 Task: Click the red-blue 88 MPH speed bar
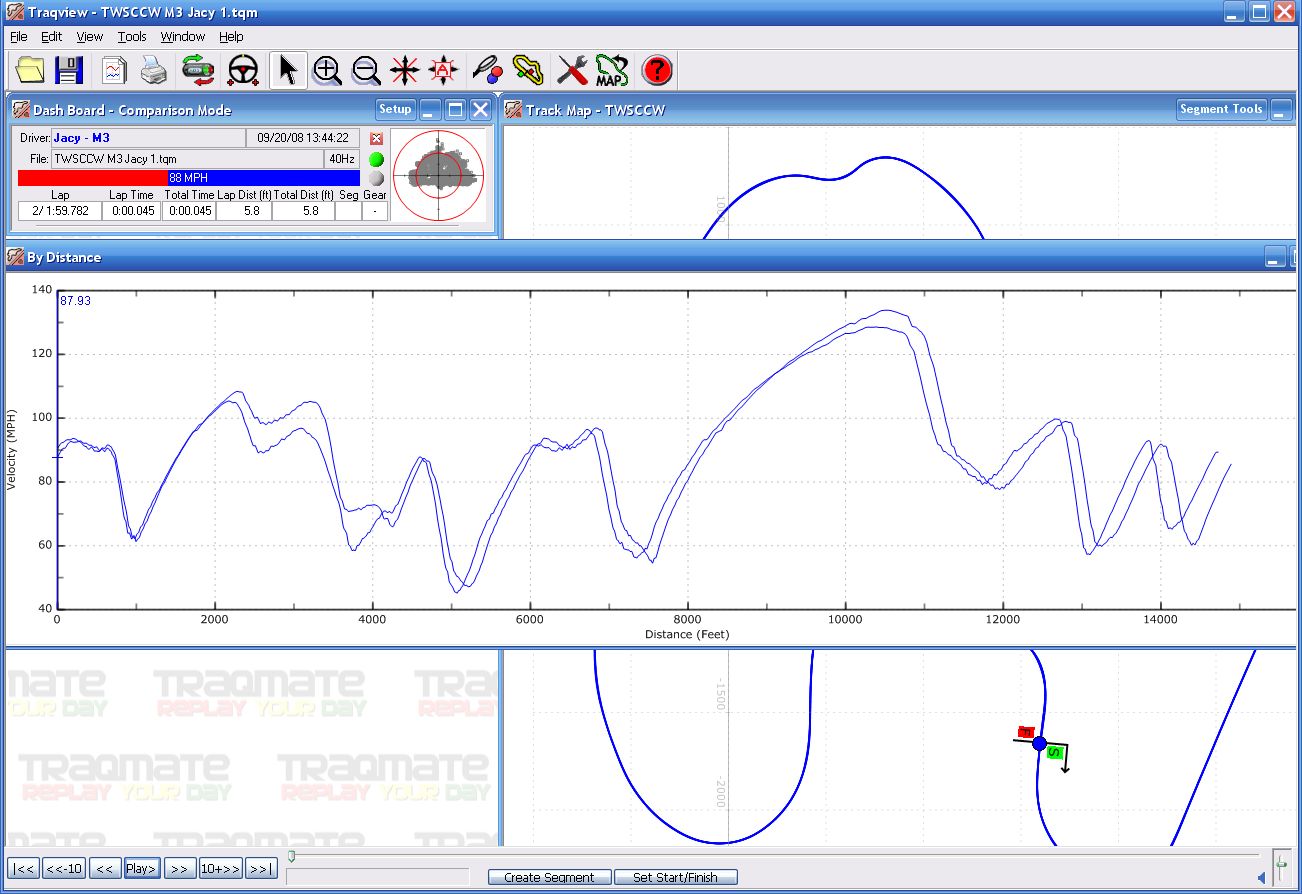point(189,178)
